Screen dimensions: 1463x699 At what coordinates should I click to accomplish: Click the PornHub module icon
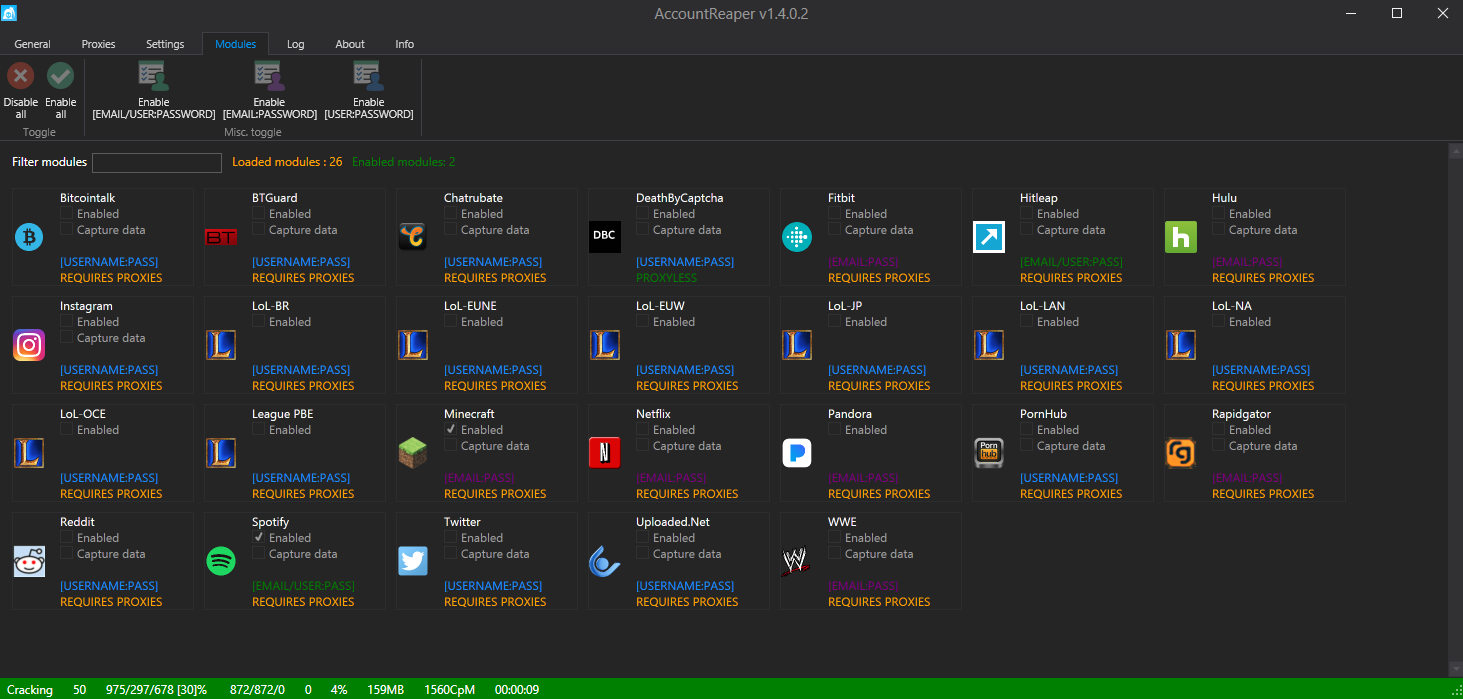(x=989, y=453)
